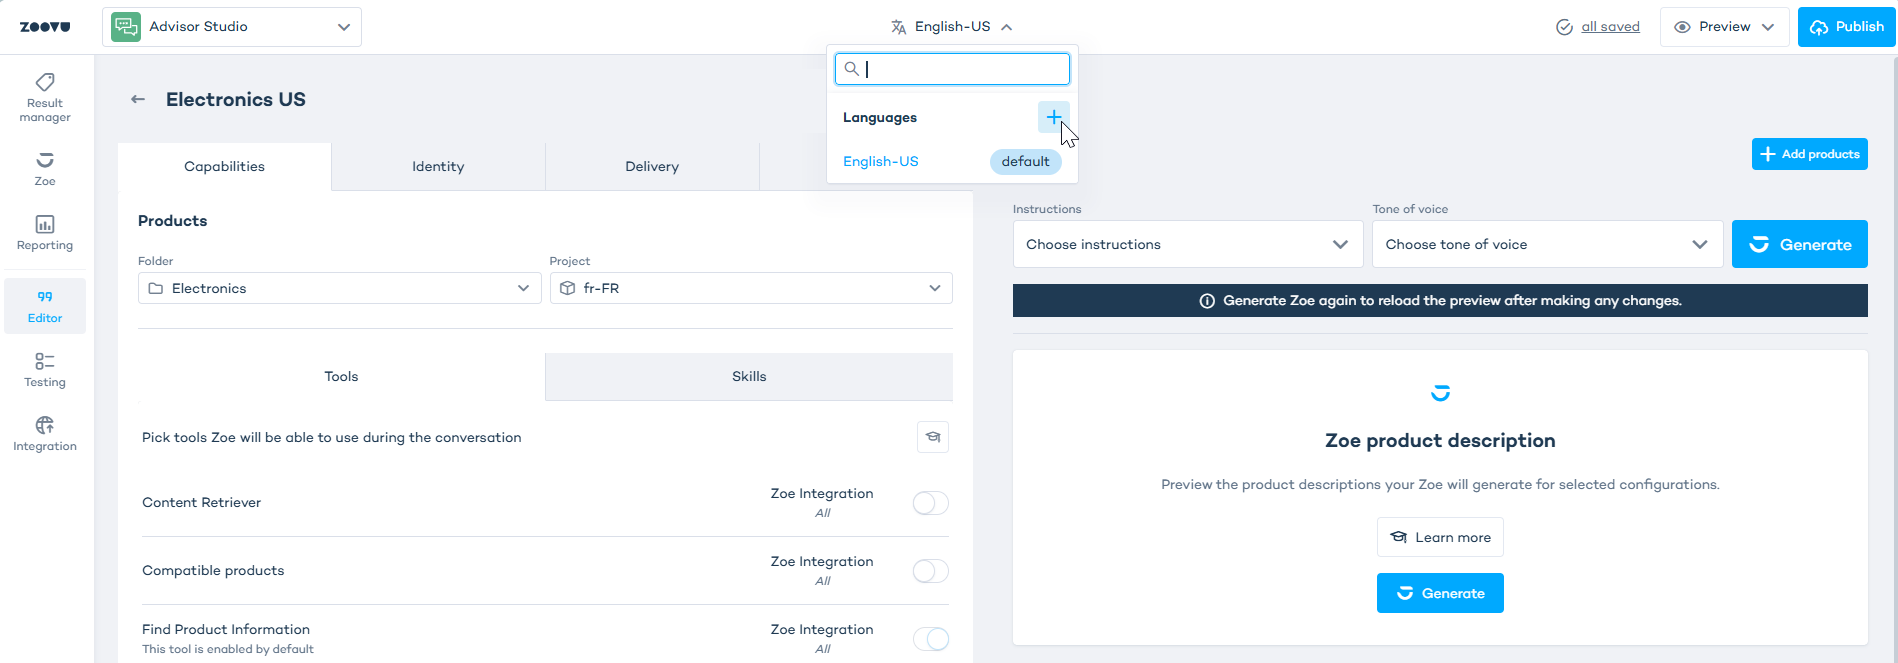Toggle the Find Product Information tool
Viewport: 1898px width, 663px height.
tap(931, 639)
